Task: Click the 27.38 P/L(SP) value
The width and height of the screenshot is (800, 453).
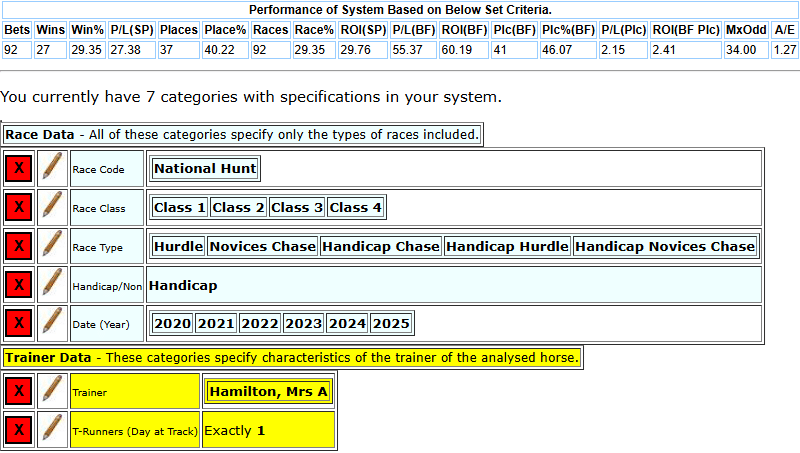Action: pos(132,50)
